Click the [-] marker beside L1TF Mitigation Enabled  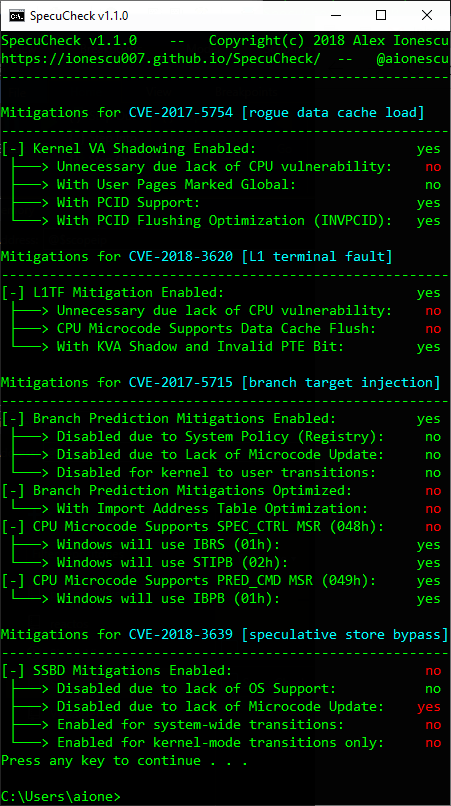coord(13,292)
